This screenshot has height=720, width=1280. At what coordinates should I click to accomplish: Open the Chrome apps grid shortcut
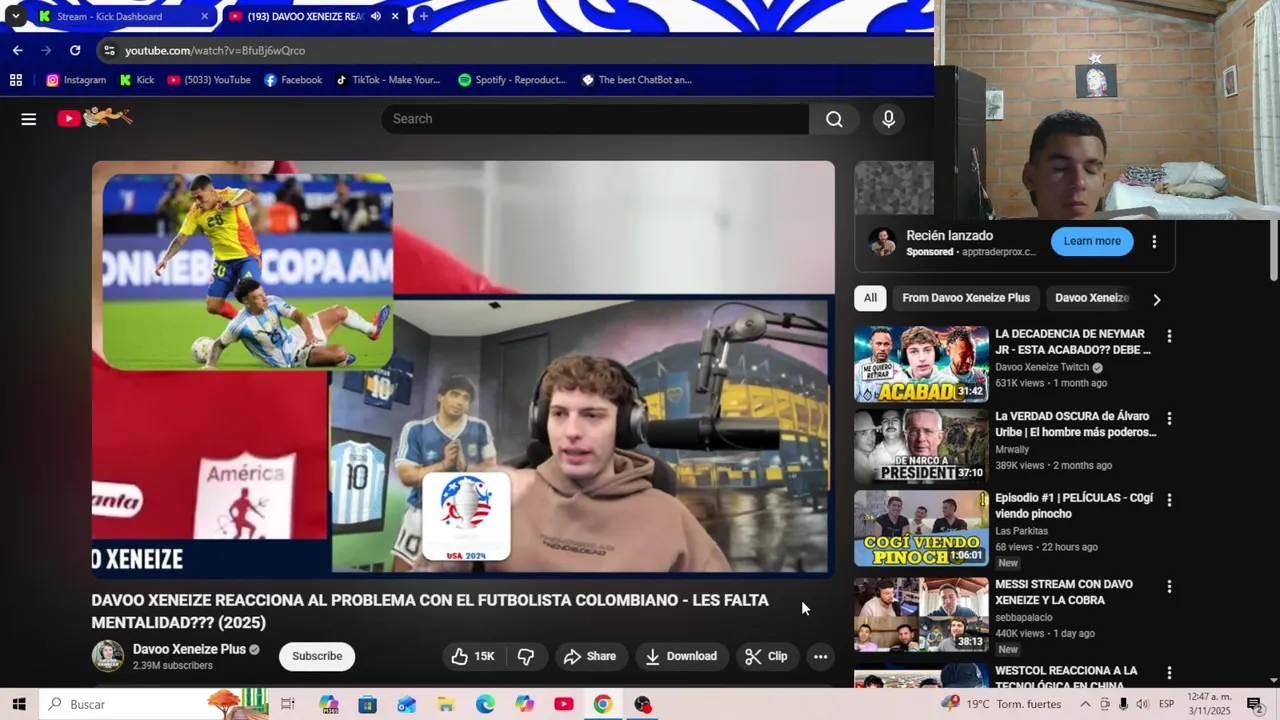(16, 80)
